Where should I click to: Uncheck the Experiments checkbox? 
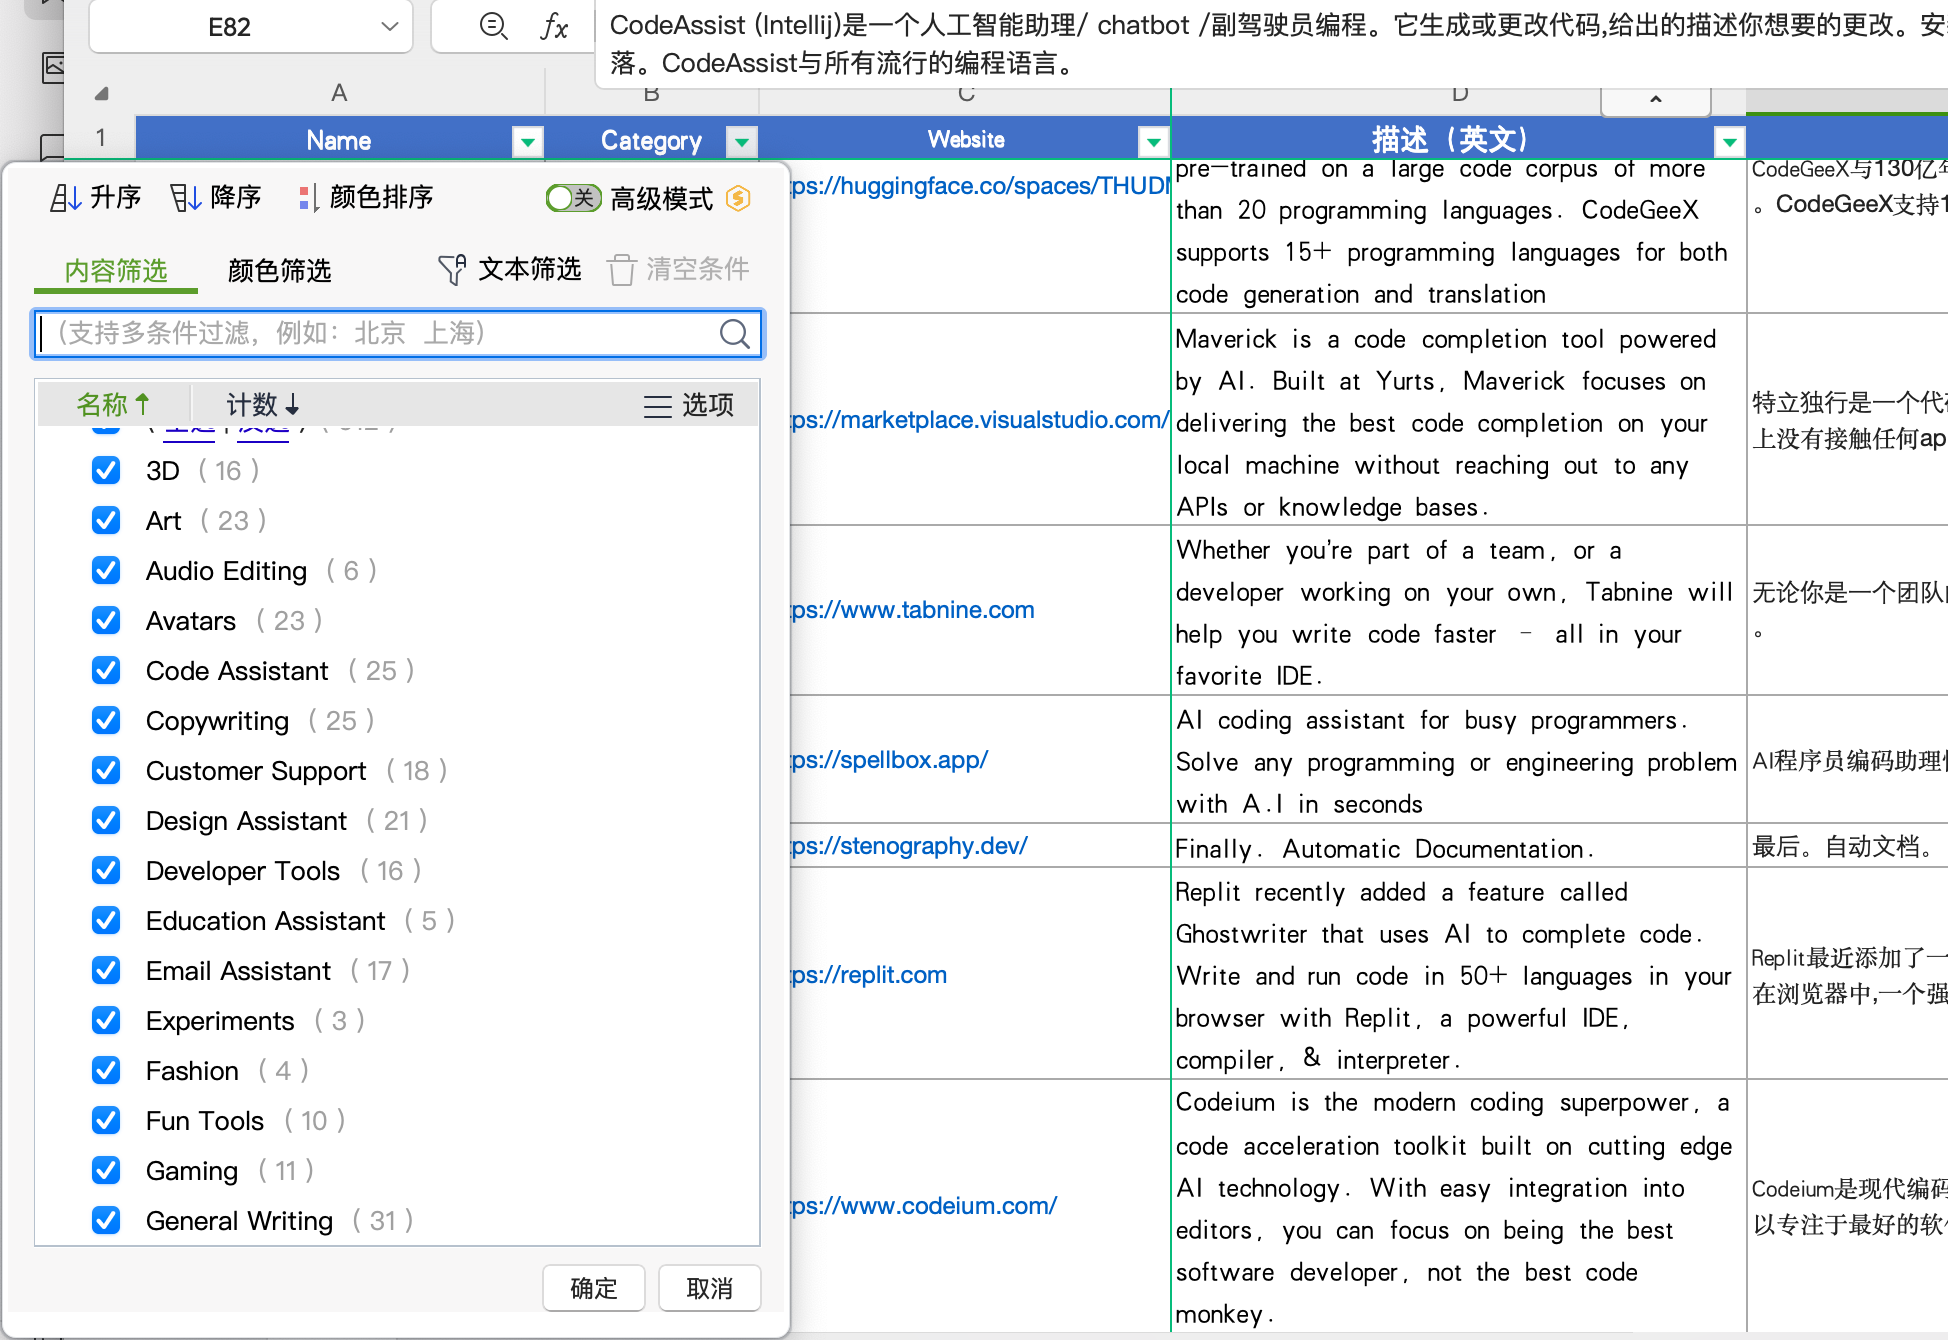[x=106, y=1020]
